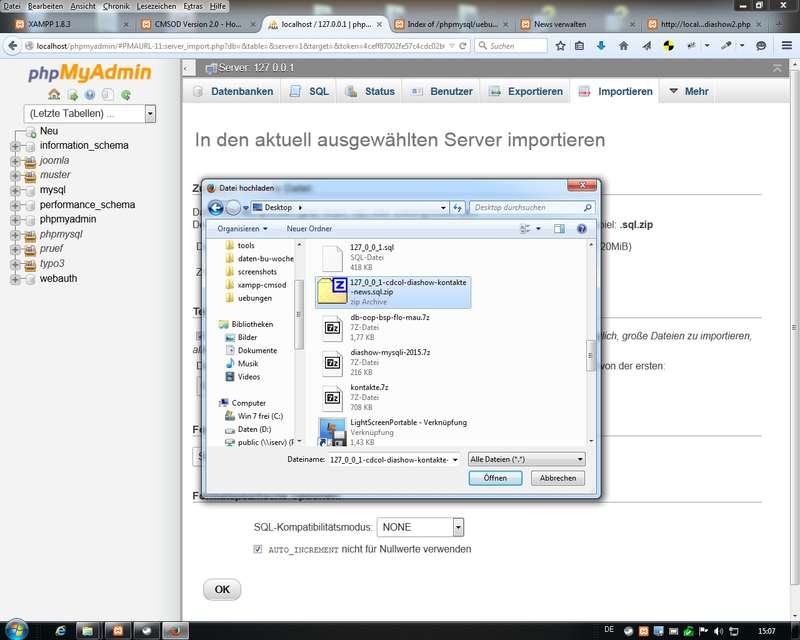Image resolution: width=800 pixels, height=640 pixels.
Task: Open the SQL-Kompatibilitätsmodus dropdown
Action: [458, 527]
